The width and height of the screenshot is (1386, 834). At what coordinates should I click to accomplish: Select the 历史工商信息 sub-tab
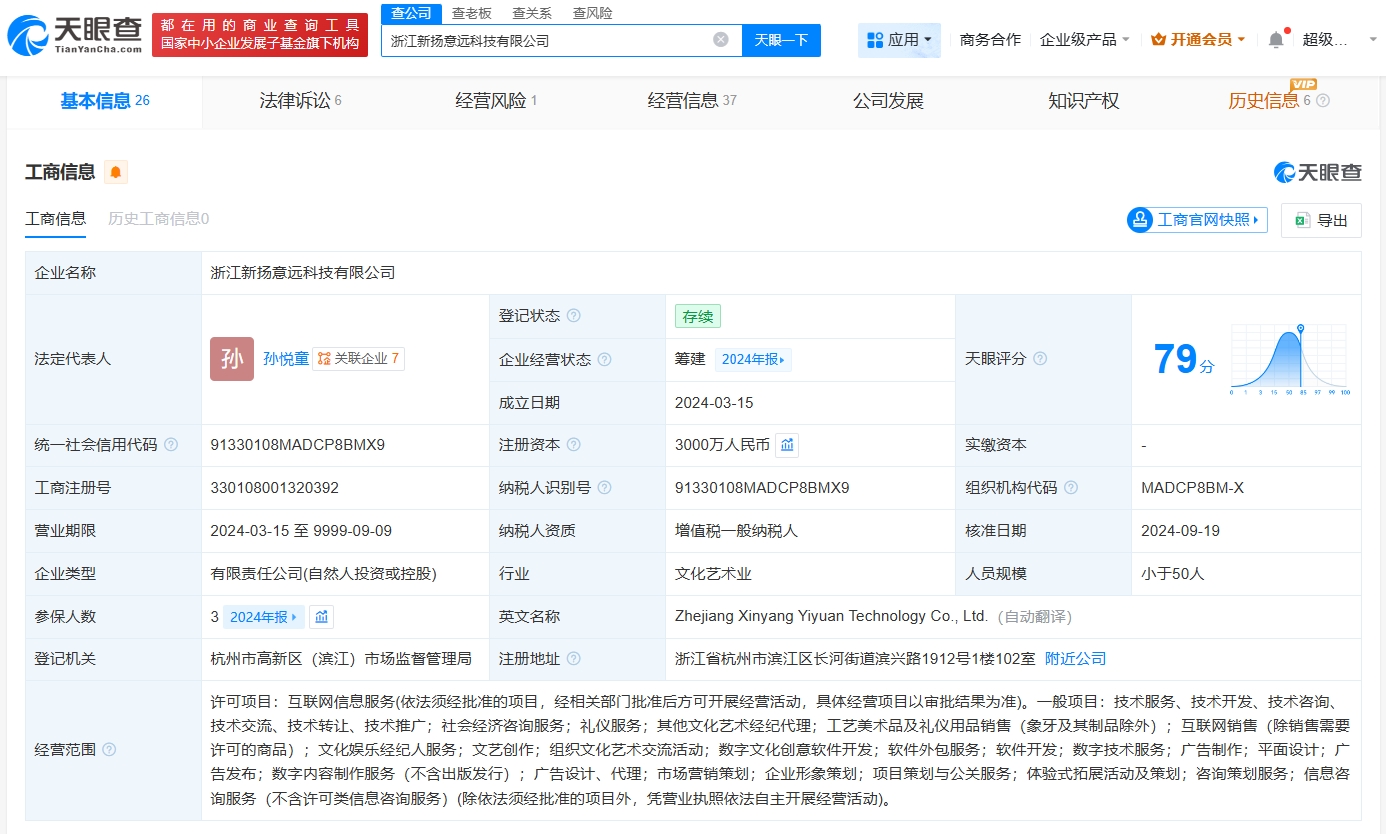click(x=158, y=219)
